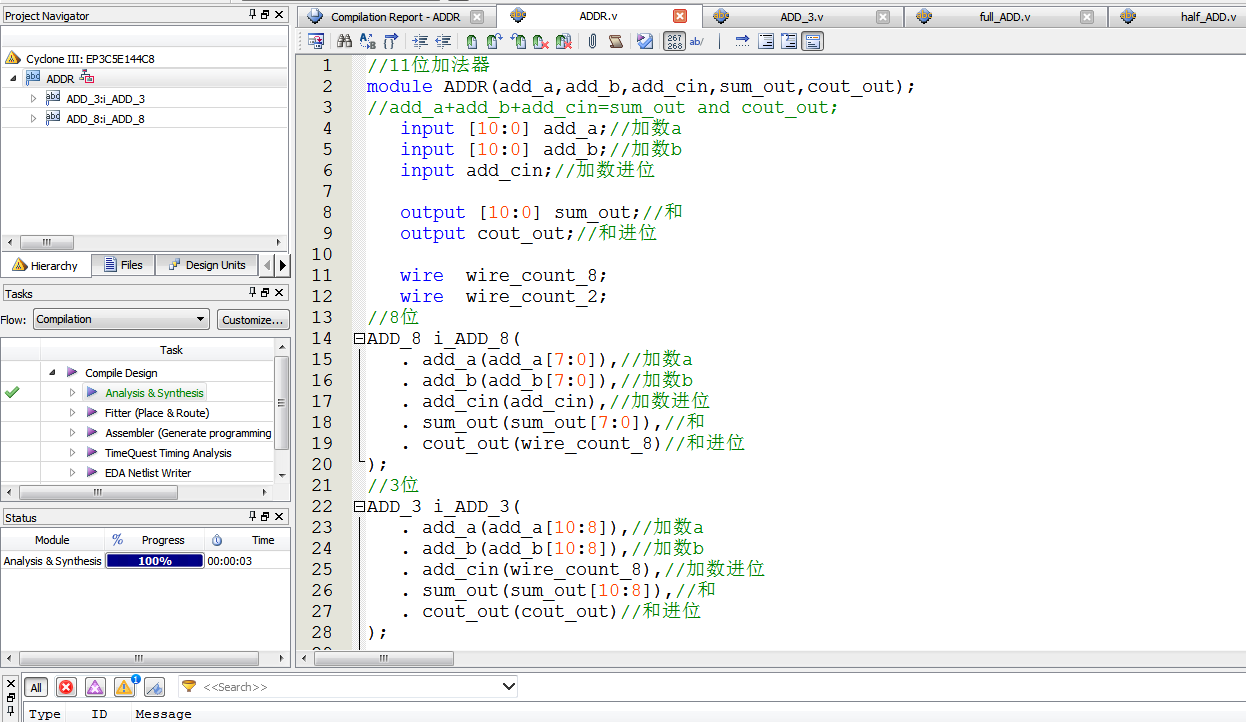Click the 00:00:03 elapsed time value
The height and width of the screenshot is (722, 1246).
(230, 562)
